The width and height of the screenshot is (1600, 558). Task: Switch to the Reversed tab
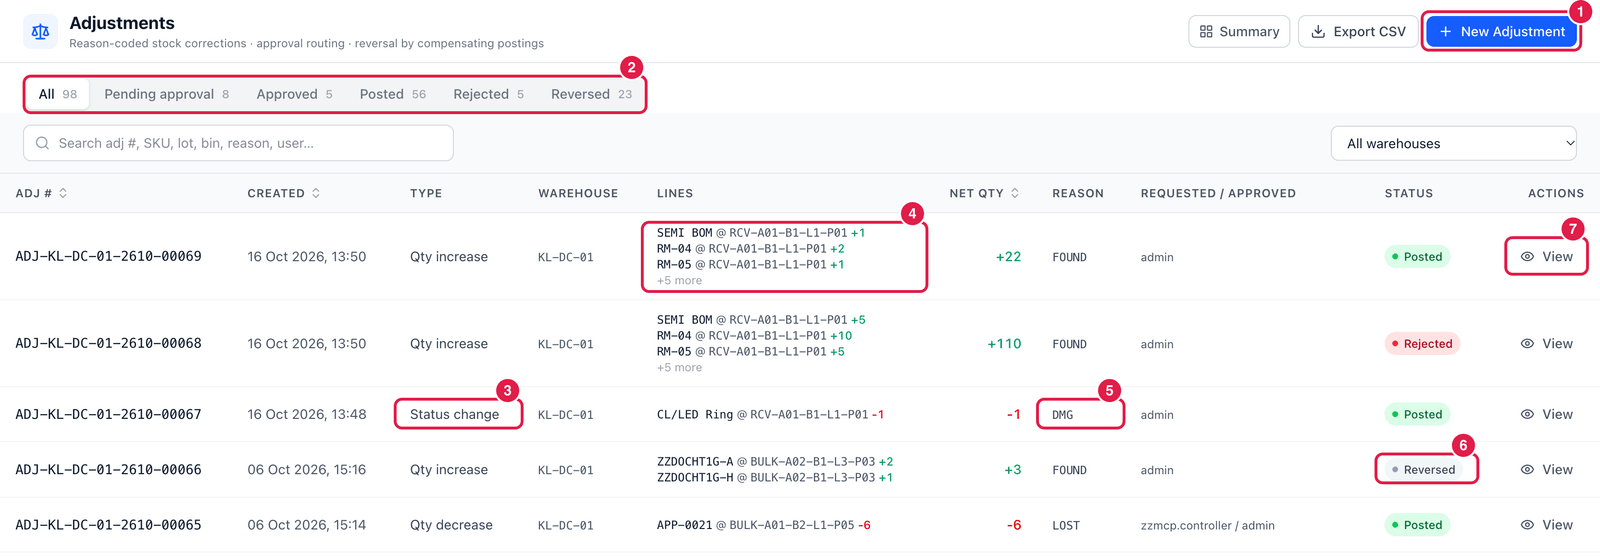pyautogui.click(x=591, y=94)
